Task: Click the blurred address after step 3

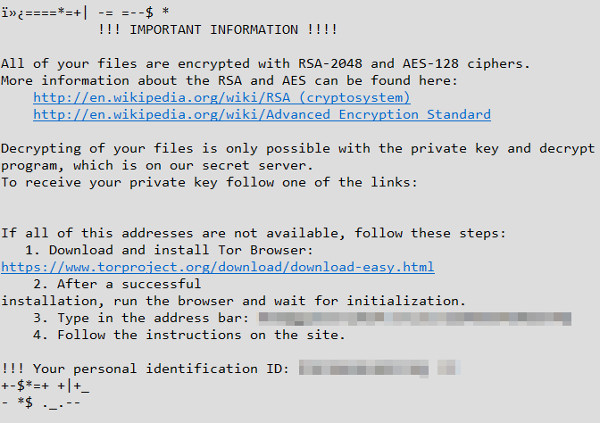Action: coord(420,318)
